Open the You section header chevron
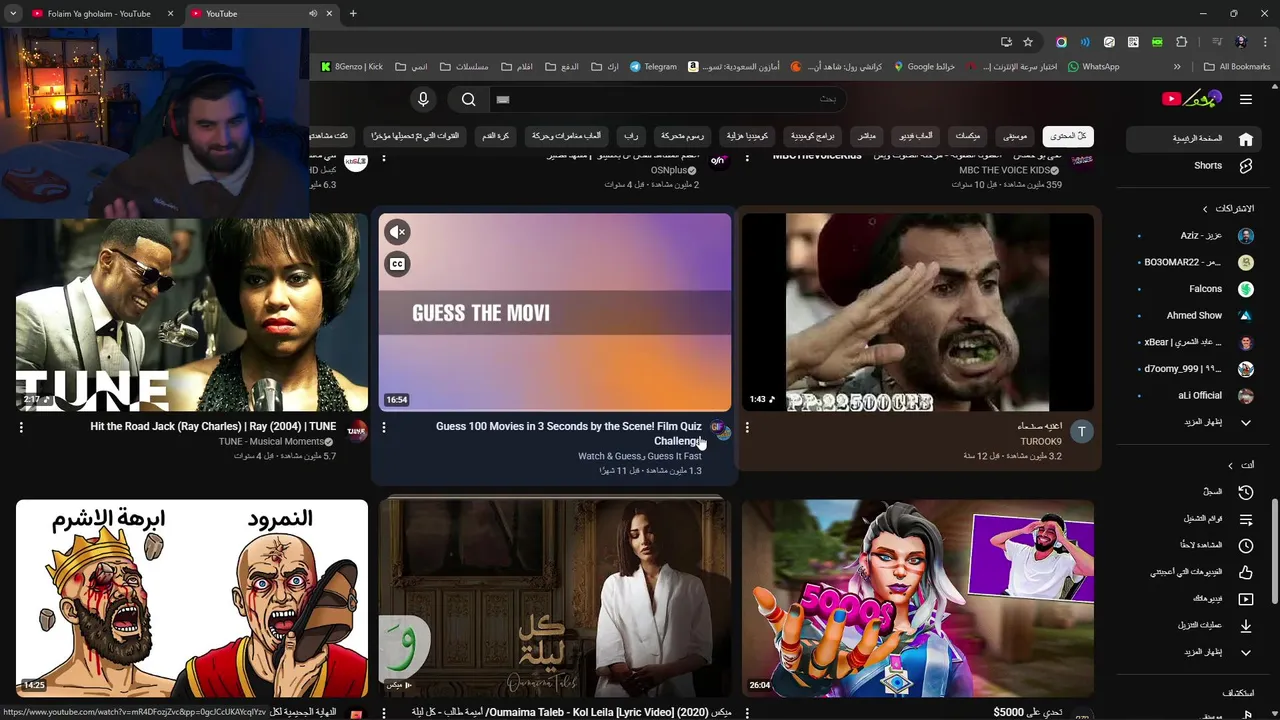This screenshot has width=1280, height=720. [1230, 465]
